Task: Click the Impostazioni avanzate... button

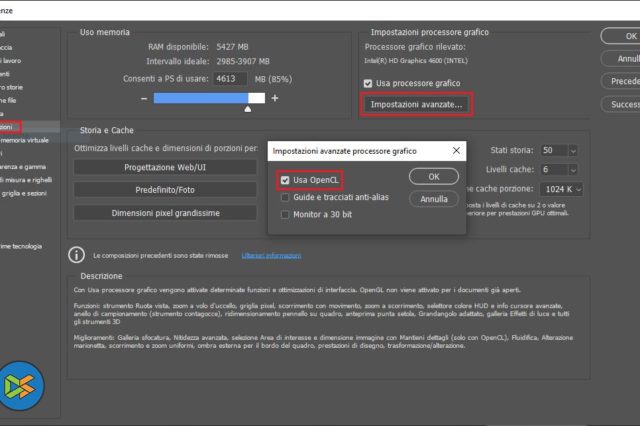Action: 416,105
